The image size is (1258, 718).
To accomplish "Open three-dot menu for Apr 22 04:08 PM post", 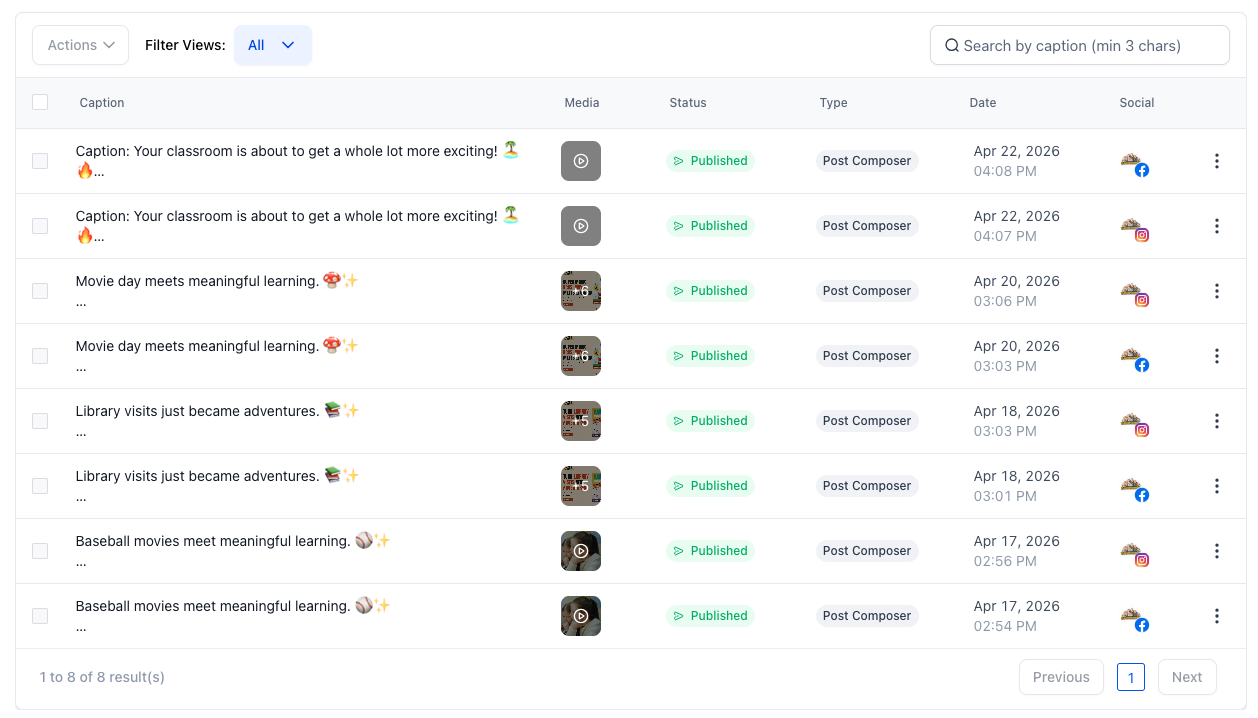I will pyautogui.click(x=1216, y=161).
